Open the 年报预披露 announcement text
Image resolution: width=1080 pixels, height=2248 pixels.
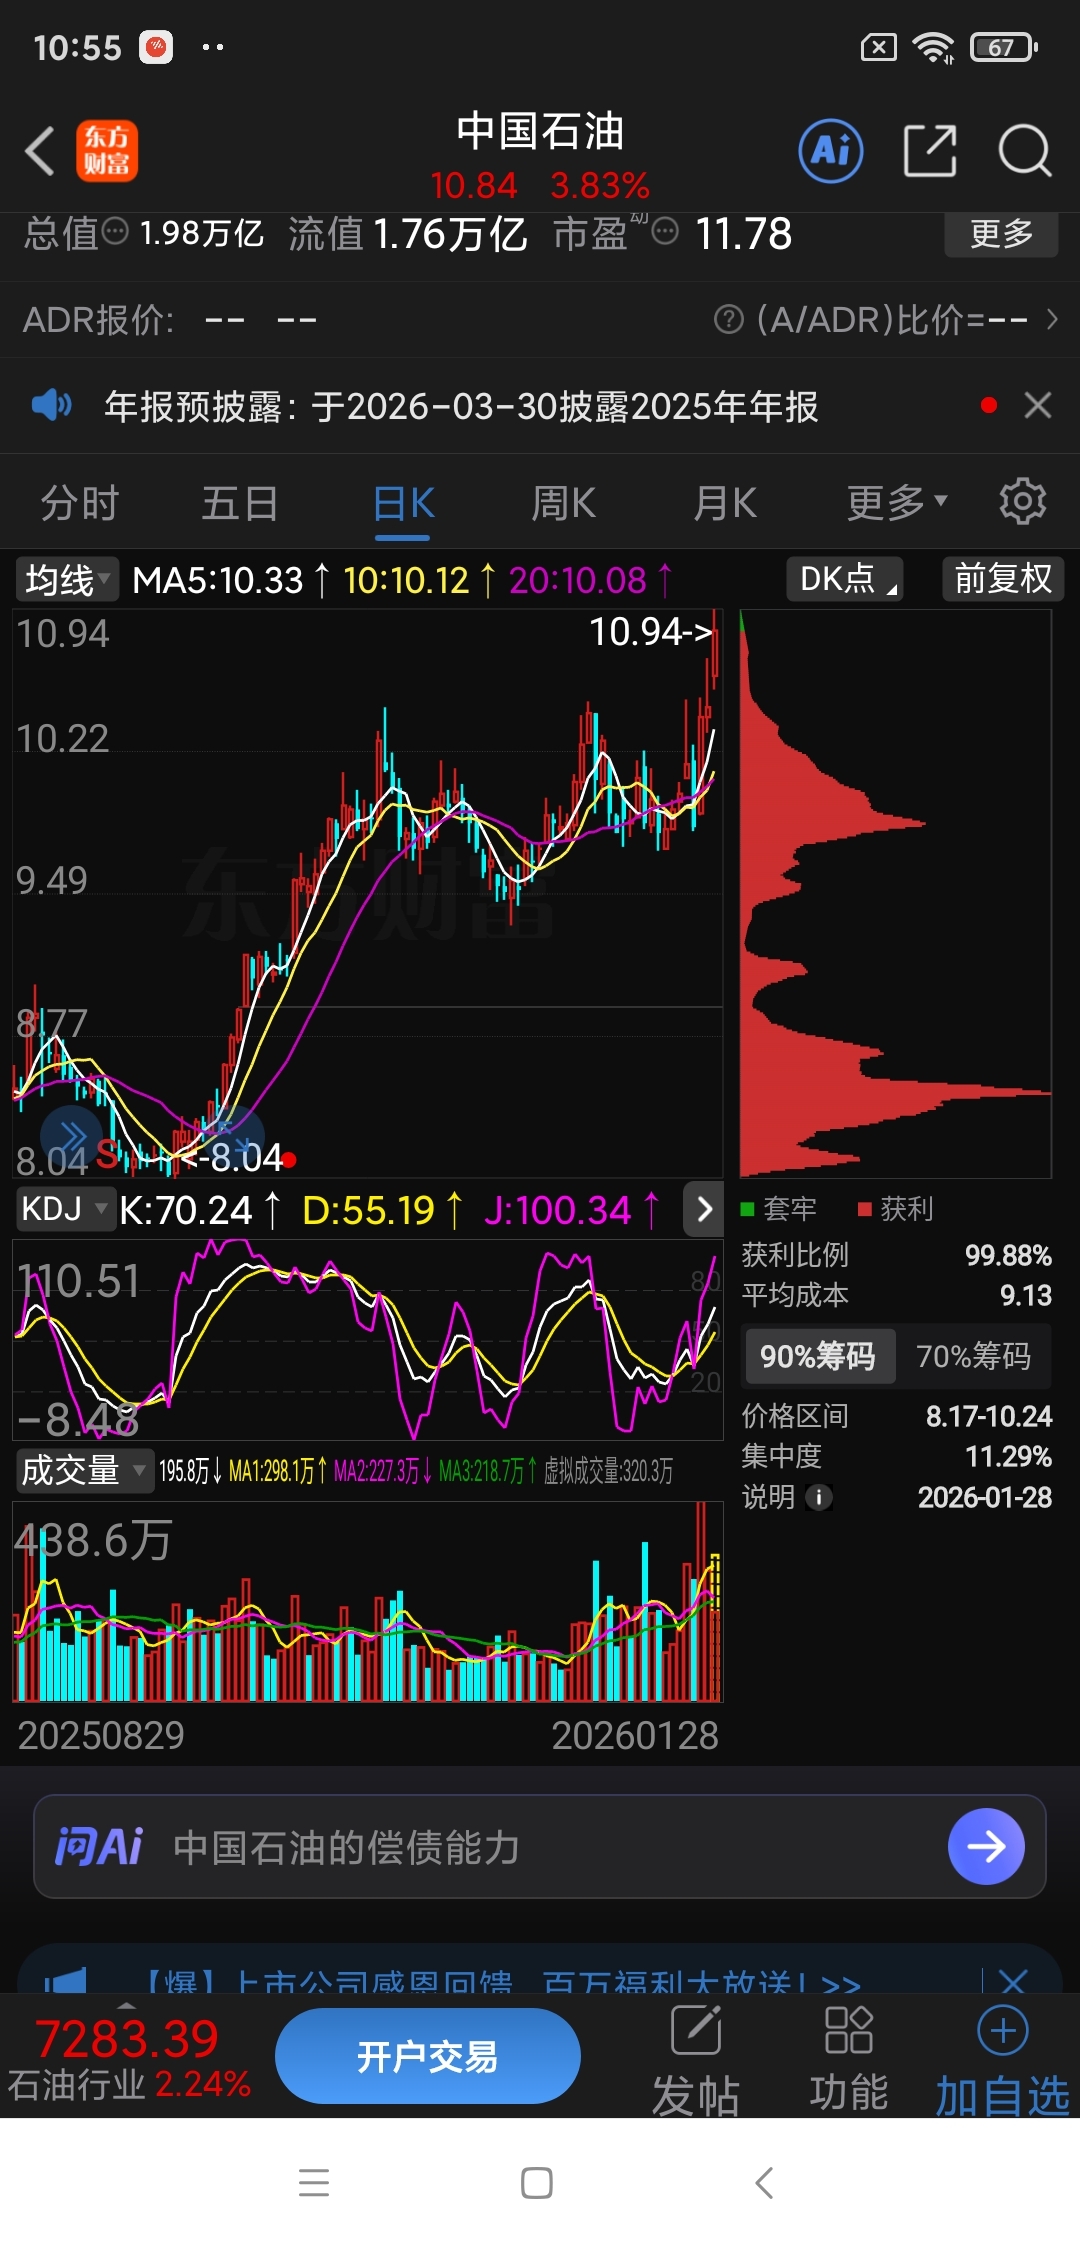pos(461,406)
